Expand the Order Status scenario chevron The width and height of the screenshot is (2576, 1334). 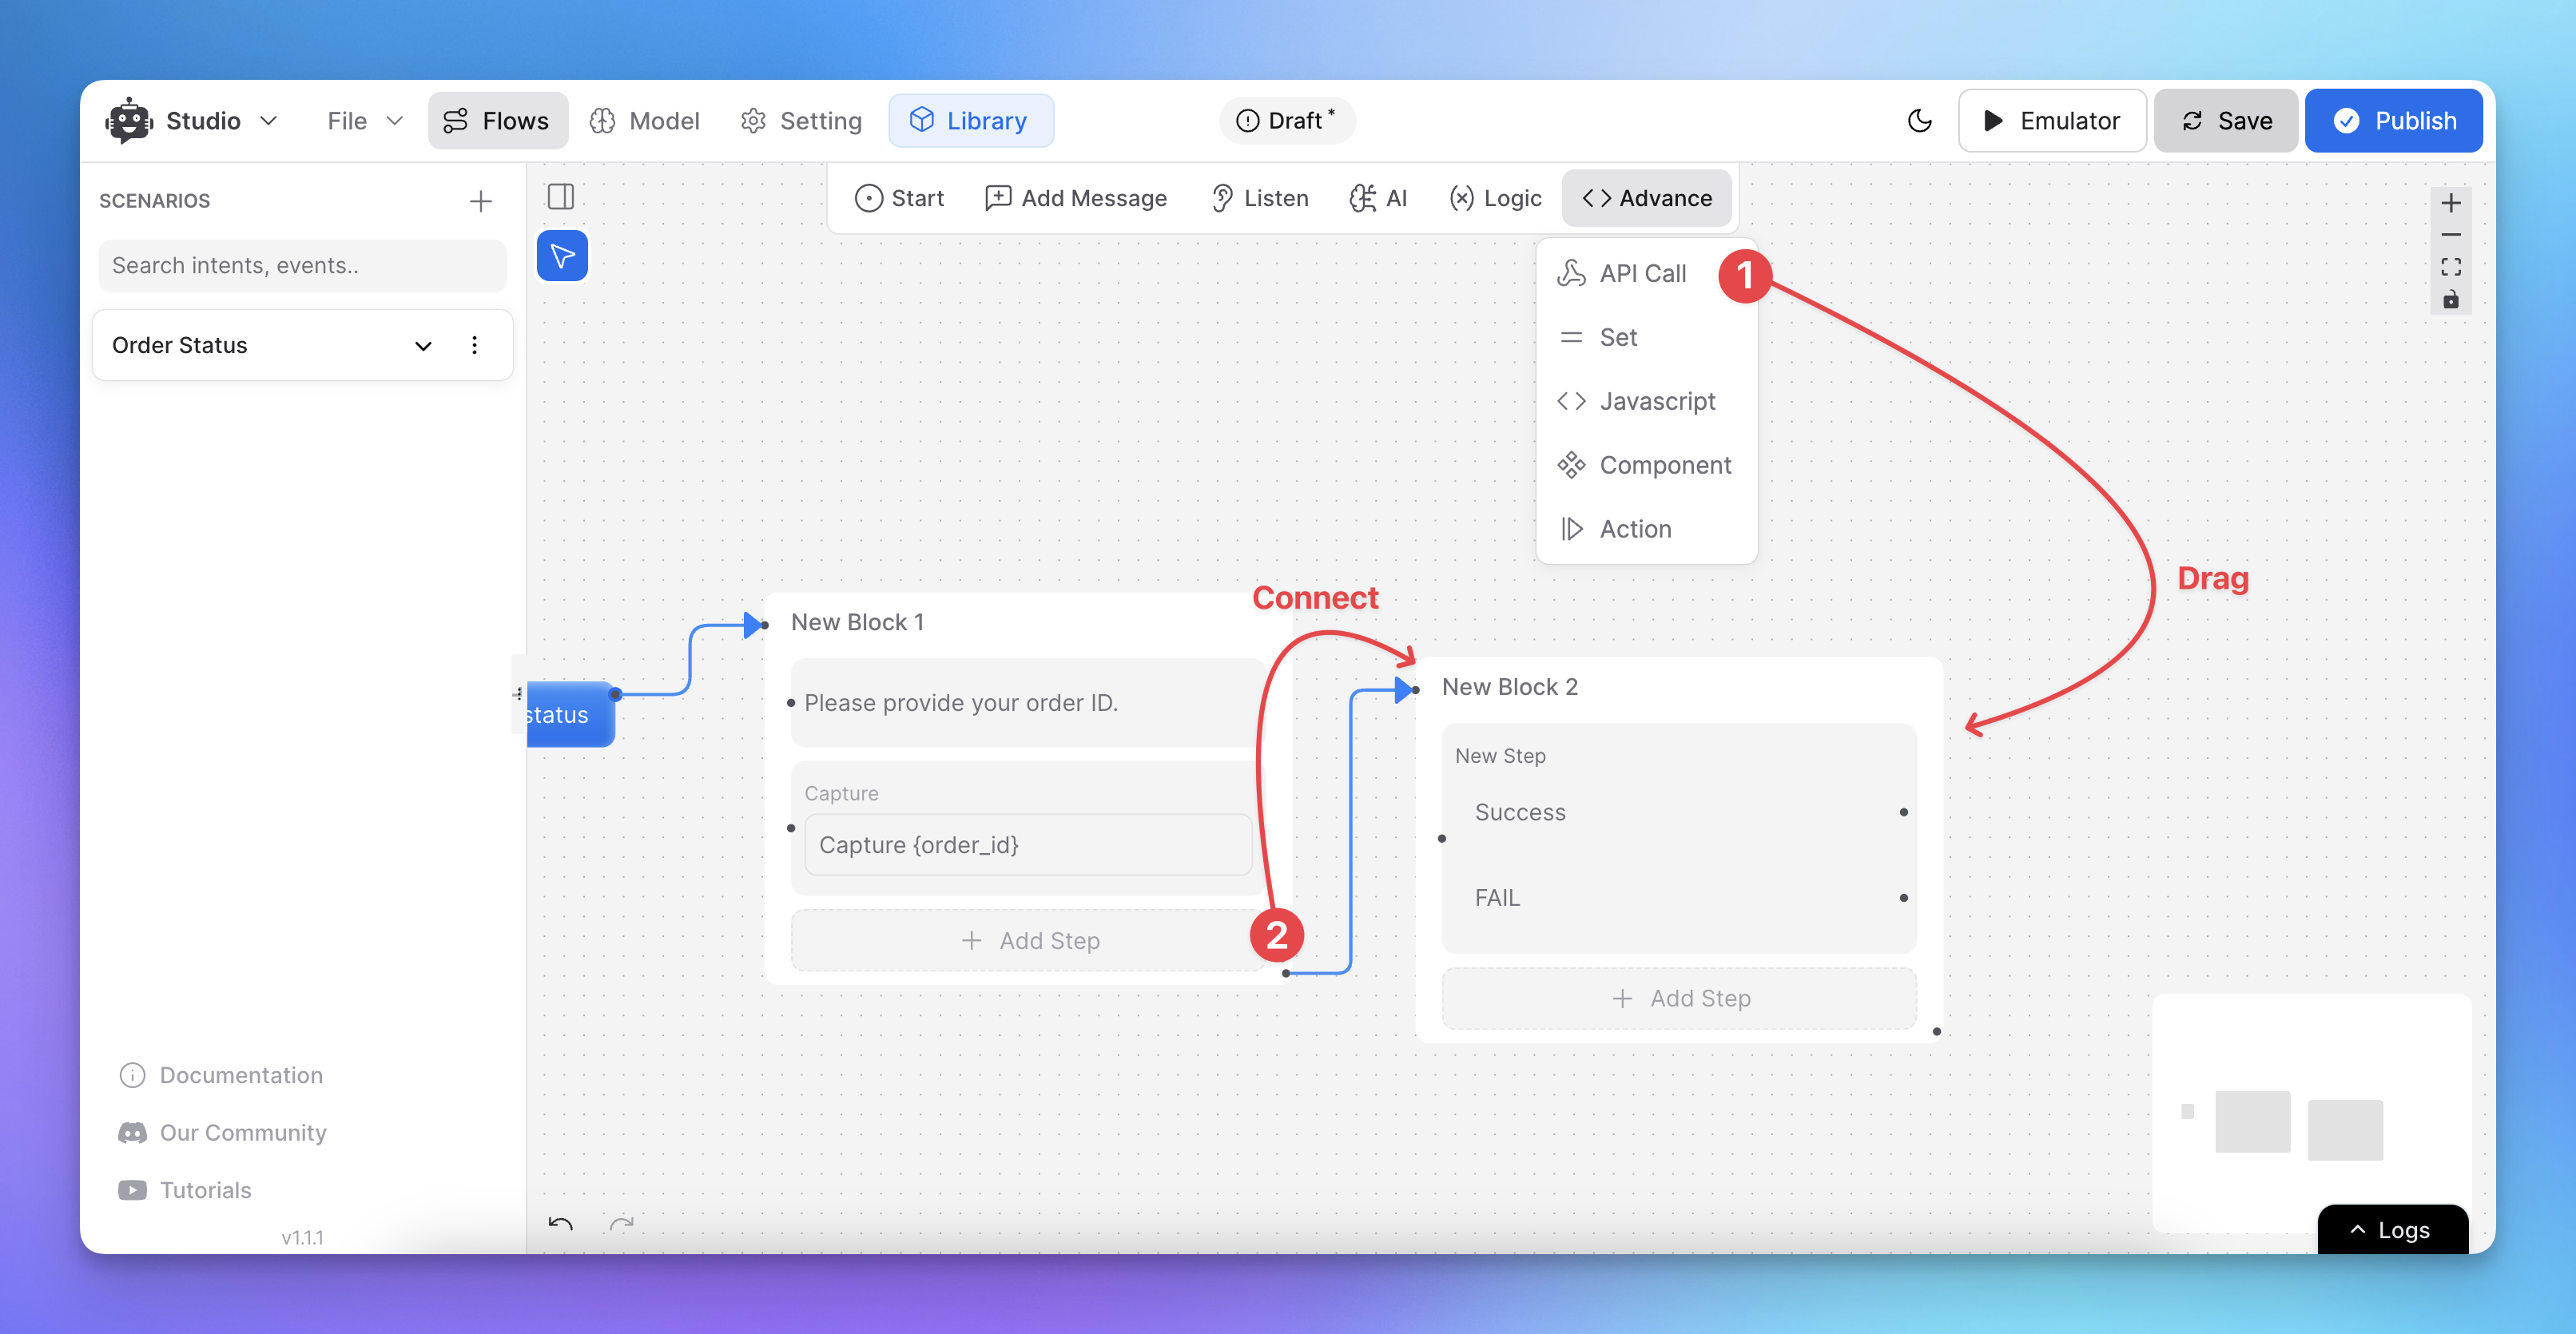[423, 346]
